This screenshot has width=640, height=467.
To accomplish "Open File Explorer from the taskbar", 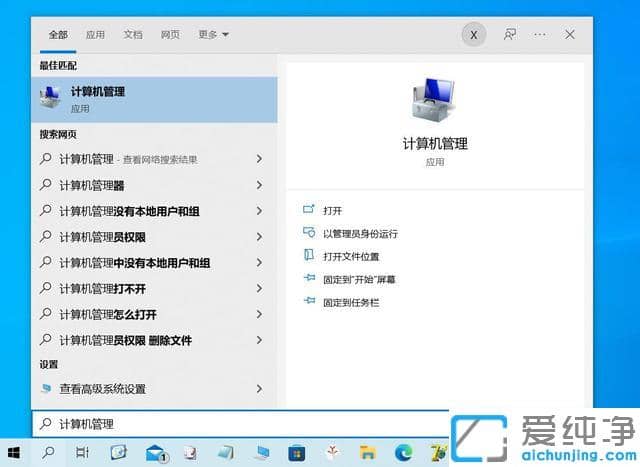I will [367, 453].
